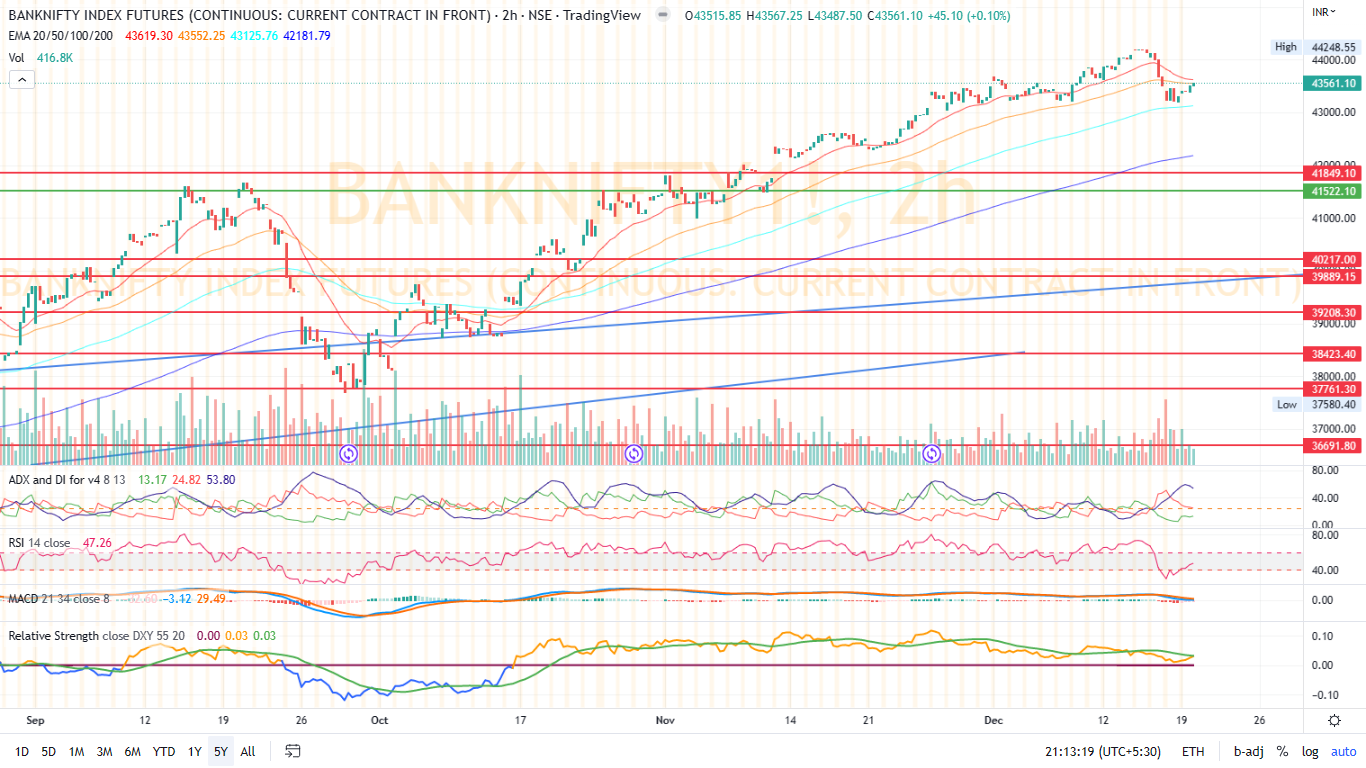
Task: Click the market status indicator icon beside TradingView
Action: tap(662, 16)
